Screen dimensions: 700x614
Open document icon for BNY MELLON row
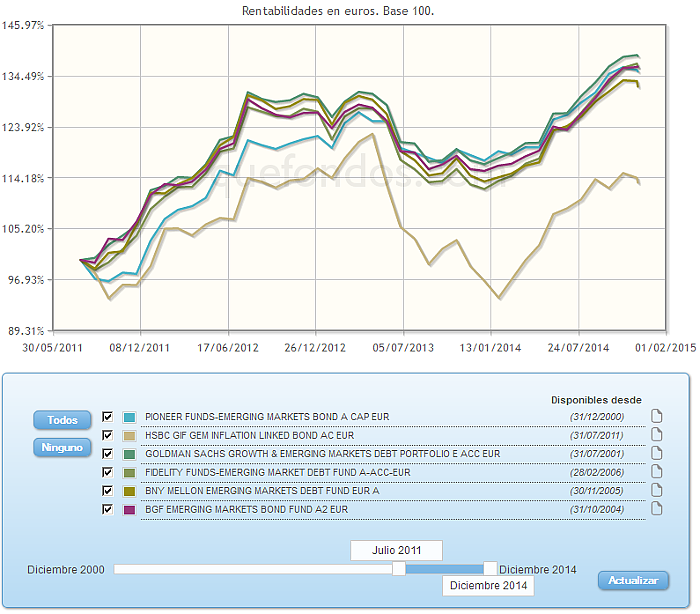[x=656, y=490]
